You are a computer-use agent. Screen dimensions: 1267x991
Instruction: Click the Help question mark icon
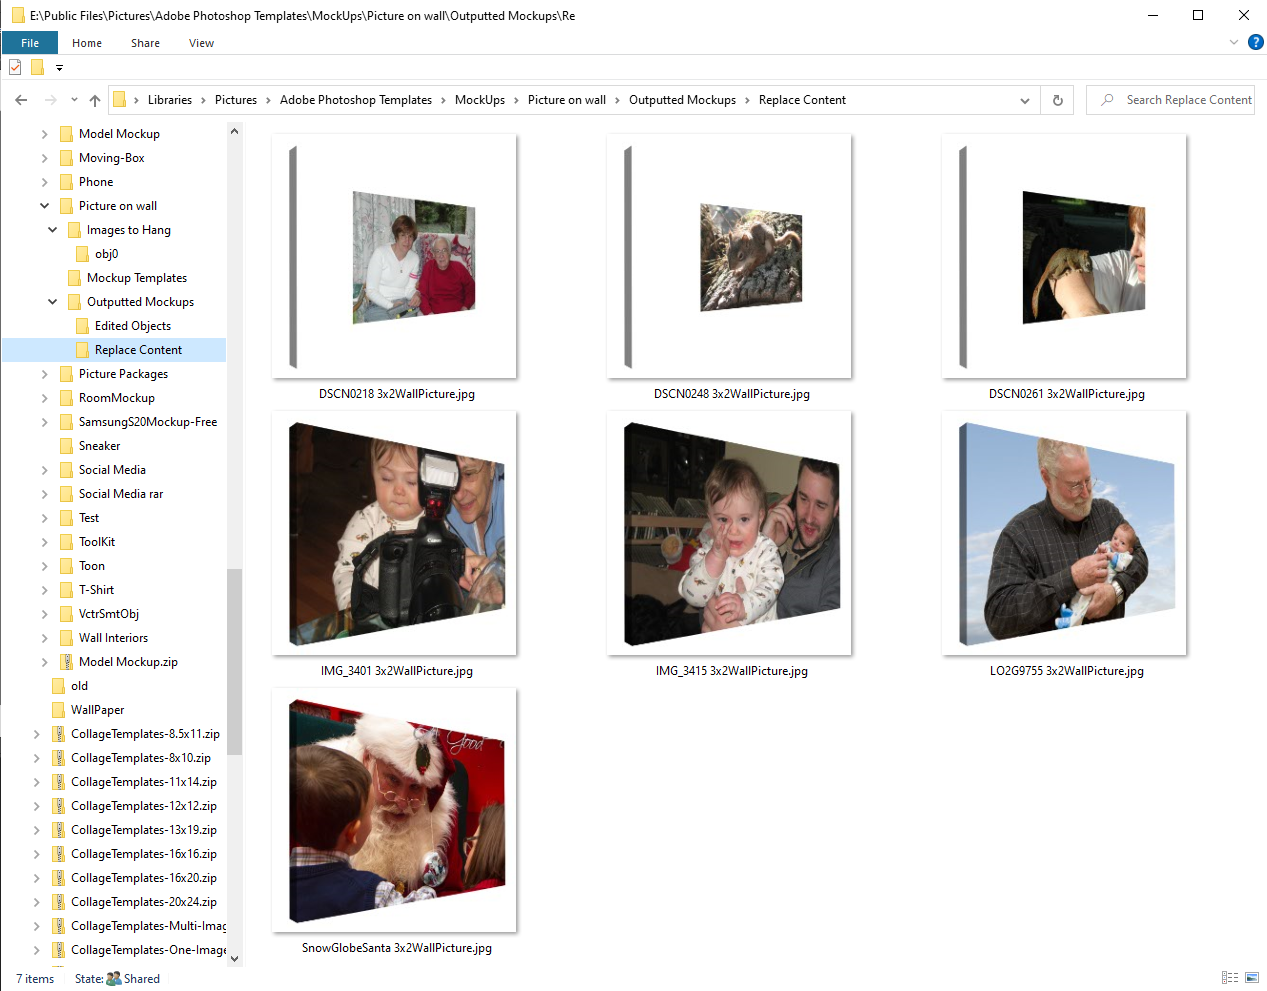pyautogui.click(x=1256, y=42)
